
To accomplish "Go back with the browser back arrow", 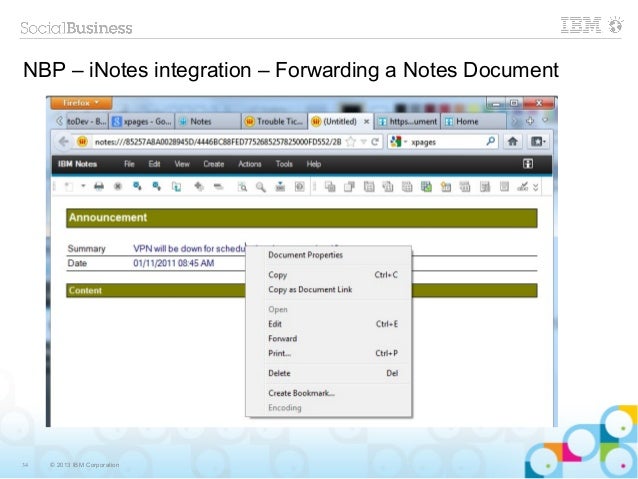I will click(63, 142).
